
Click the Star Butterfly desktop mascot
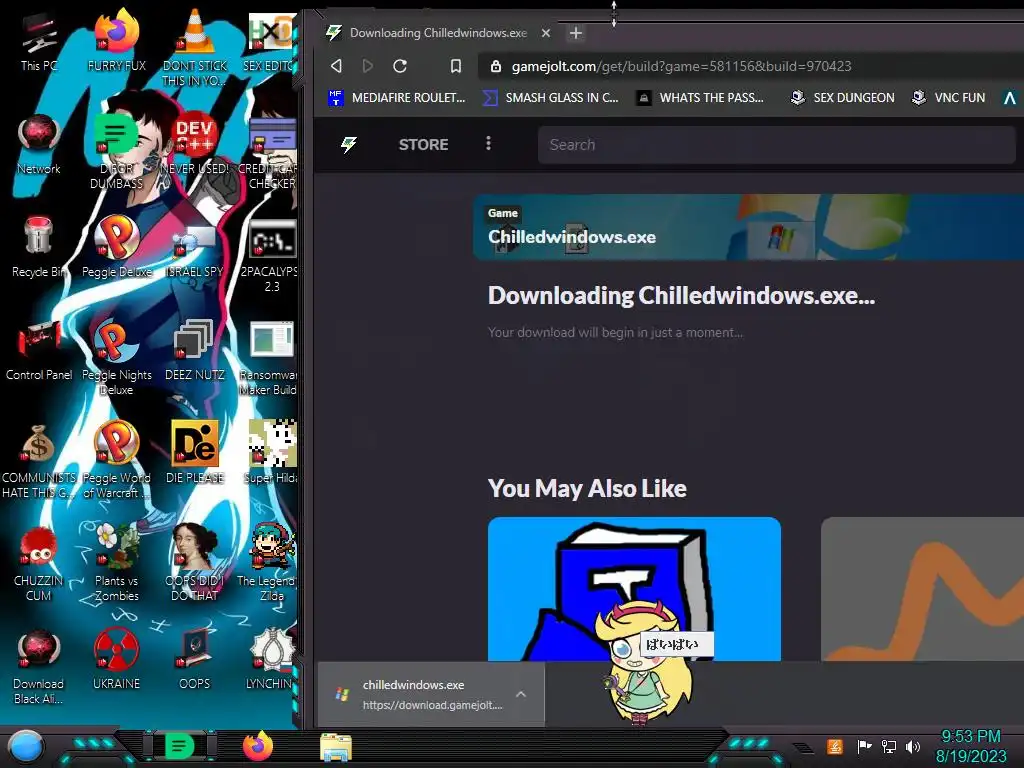click(646, 663)
